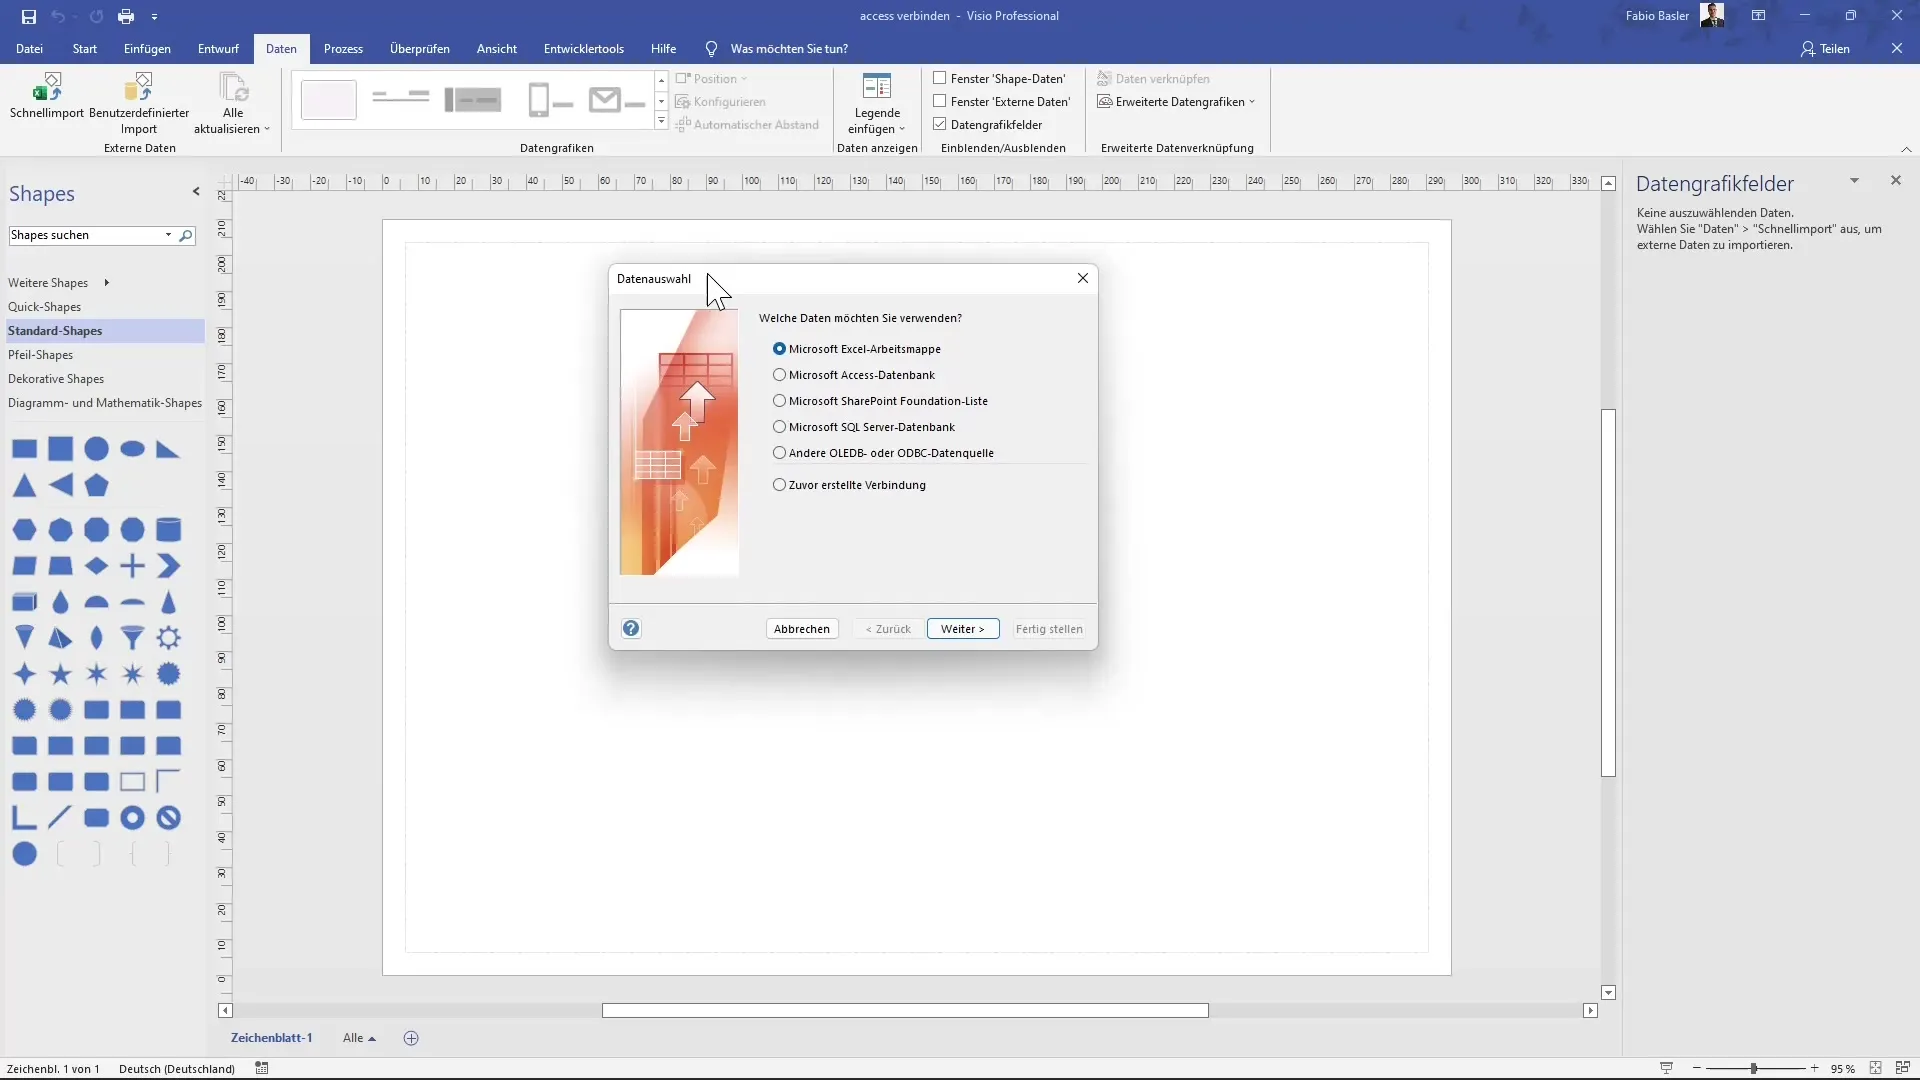Select Zuvor erstellte Verbindung option
This screenshot has width=1920, height=1080.
tap(849, 485)
